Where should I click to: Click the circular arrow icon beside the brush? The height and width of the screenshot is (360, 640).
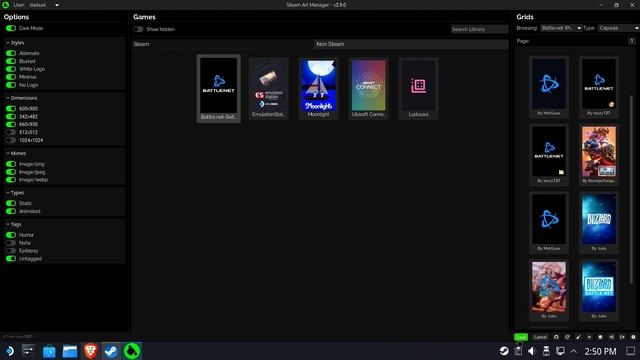point(567,337)
